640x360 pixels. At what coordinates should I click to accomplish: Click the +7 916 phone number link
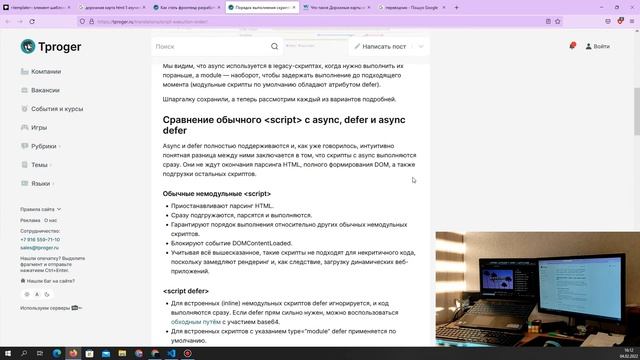[40, 240]
